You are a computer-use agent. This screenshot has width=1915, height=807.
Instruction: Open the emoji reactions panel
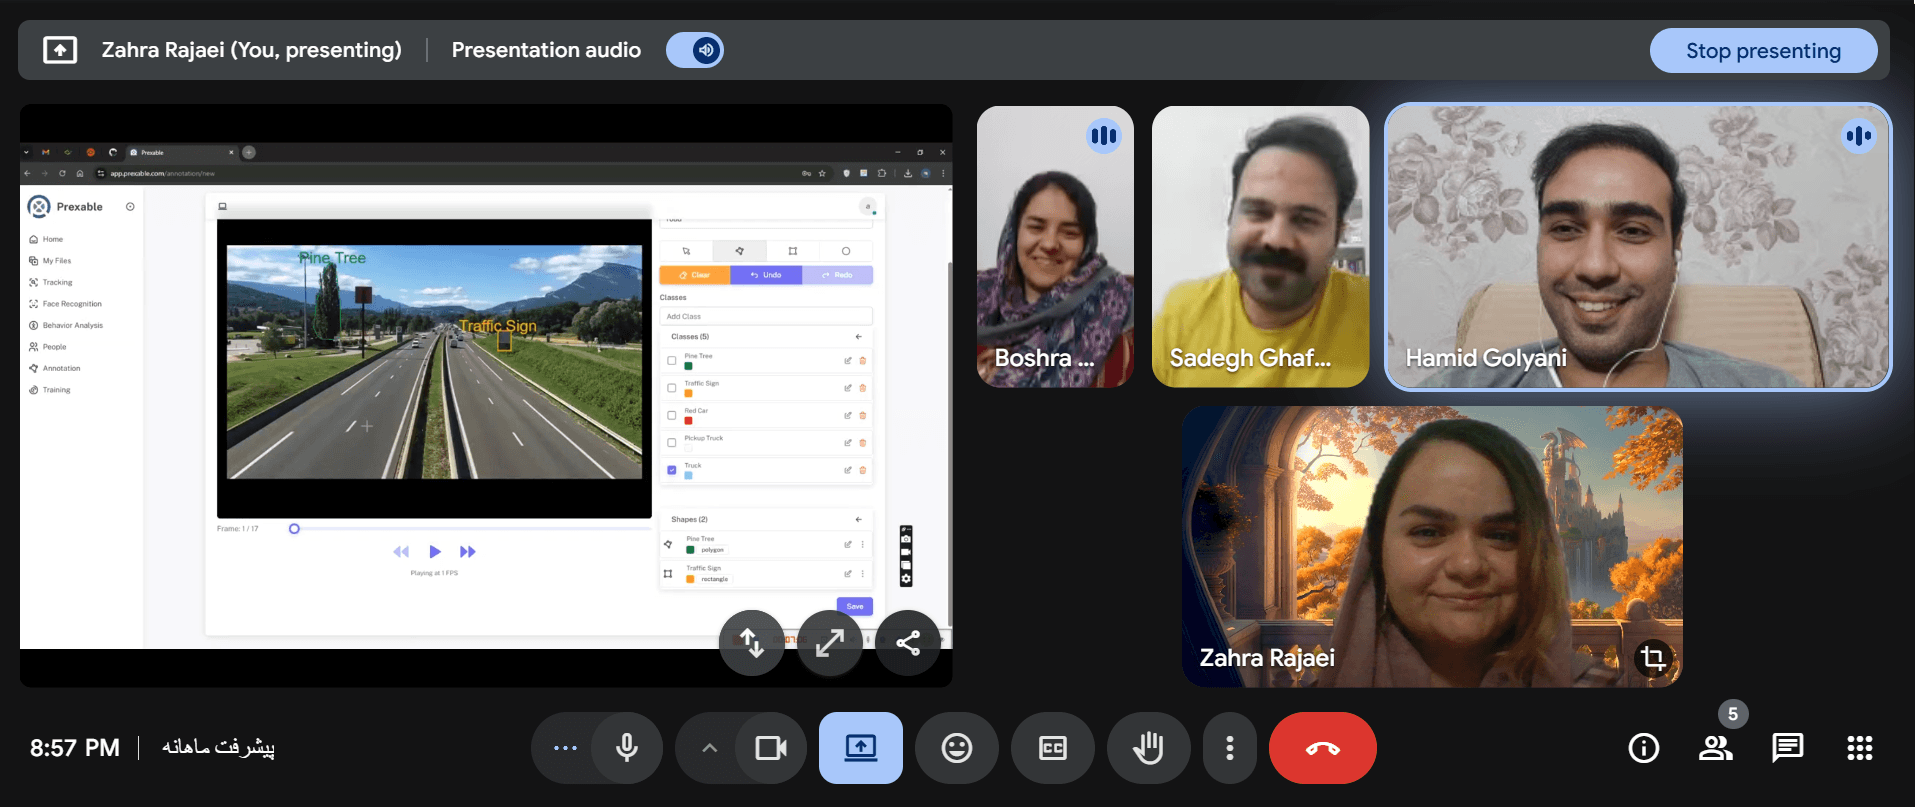click(x=956, y=748)
